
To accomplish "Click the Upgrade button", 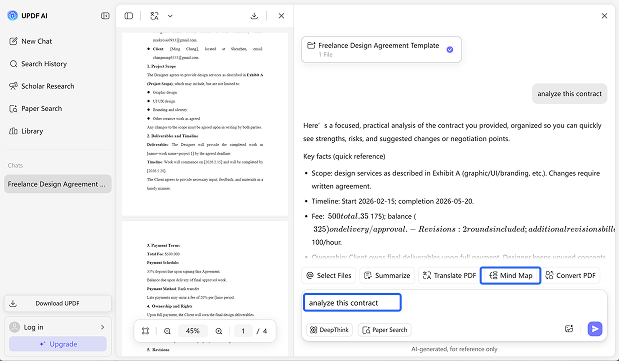I will [x=58, y=344].
